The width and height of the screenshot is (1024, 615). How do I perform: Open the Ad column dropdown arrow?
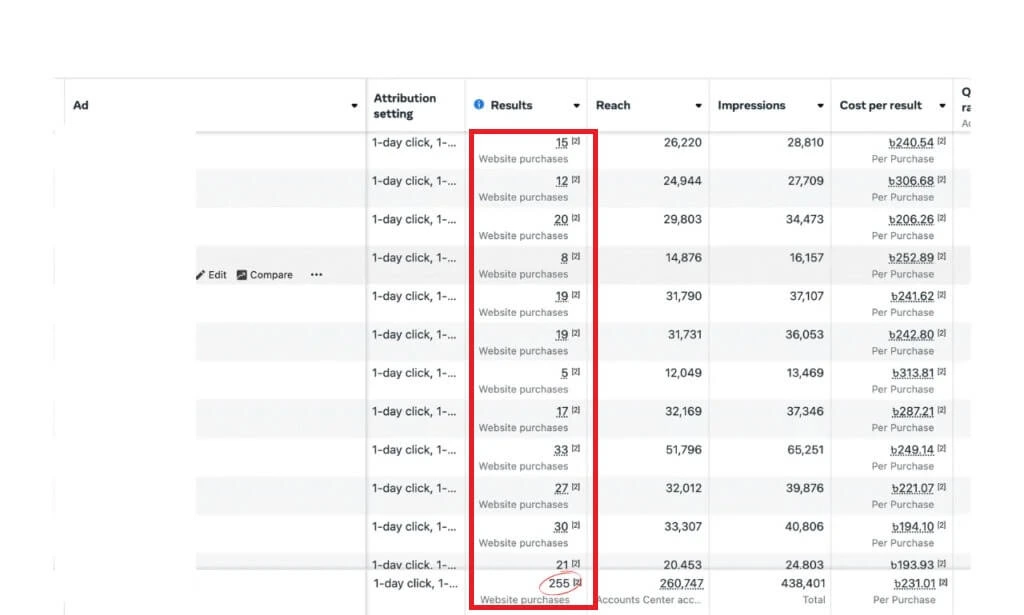click(354, 106)
